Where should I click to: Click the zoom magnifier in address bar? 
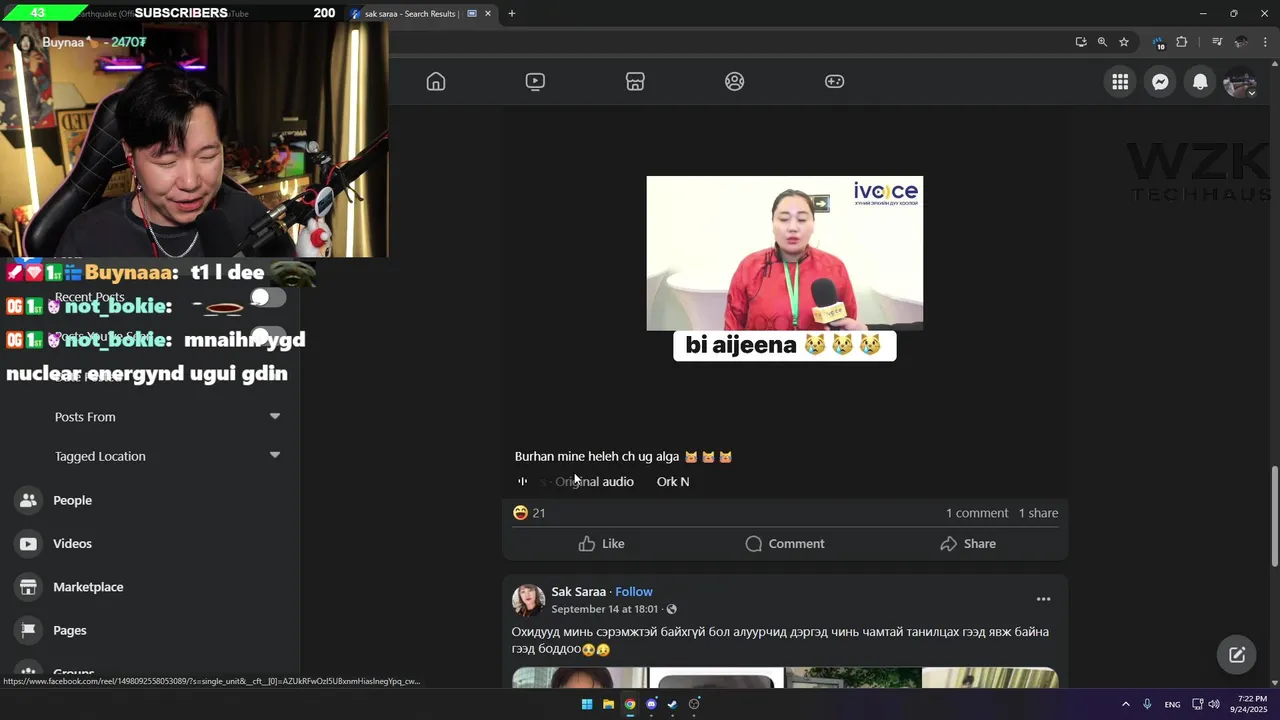[x=1102, y=42]
